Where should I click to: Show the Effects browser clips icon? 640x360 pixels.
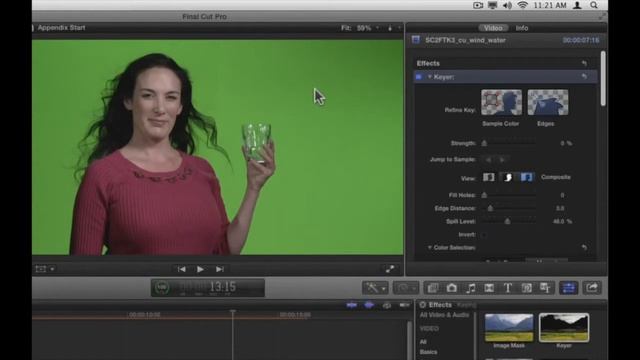pyautogui.click(x=433, y=288)
